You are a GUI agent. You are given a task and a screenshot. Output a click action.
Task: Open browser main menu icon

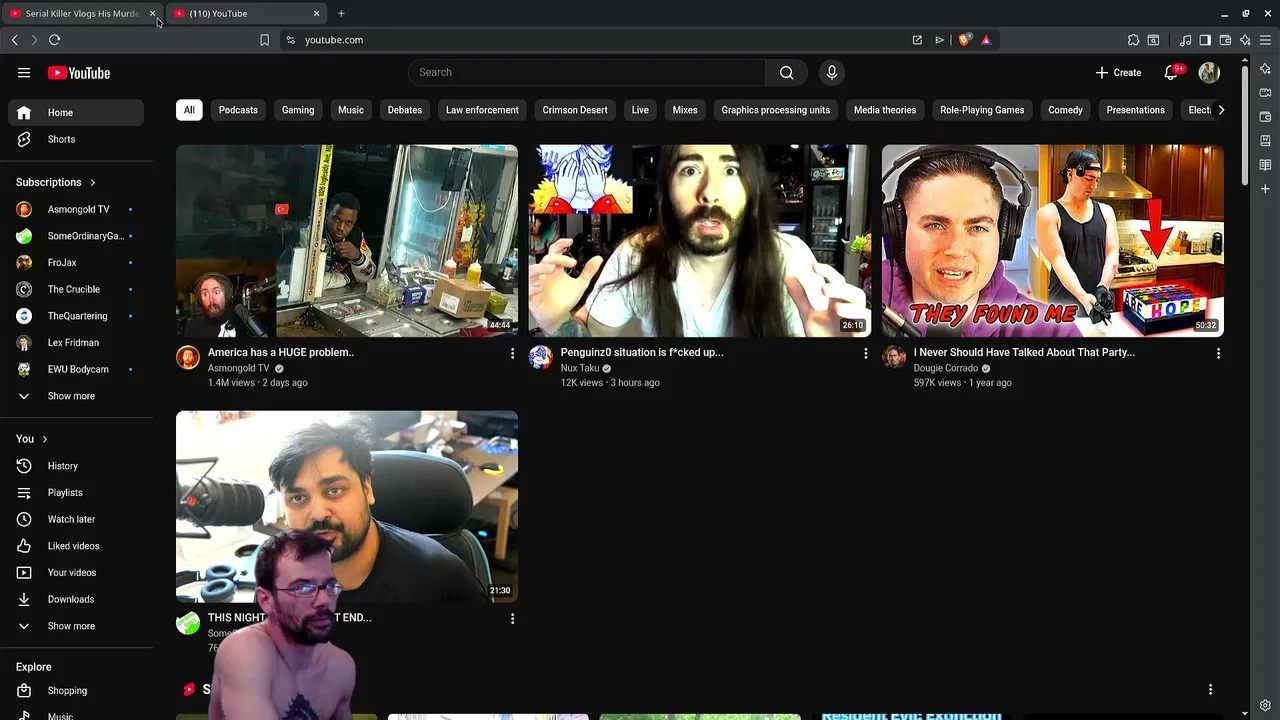pos(1265,40)
